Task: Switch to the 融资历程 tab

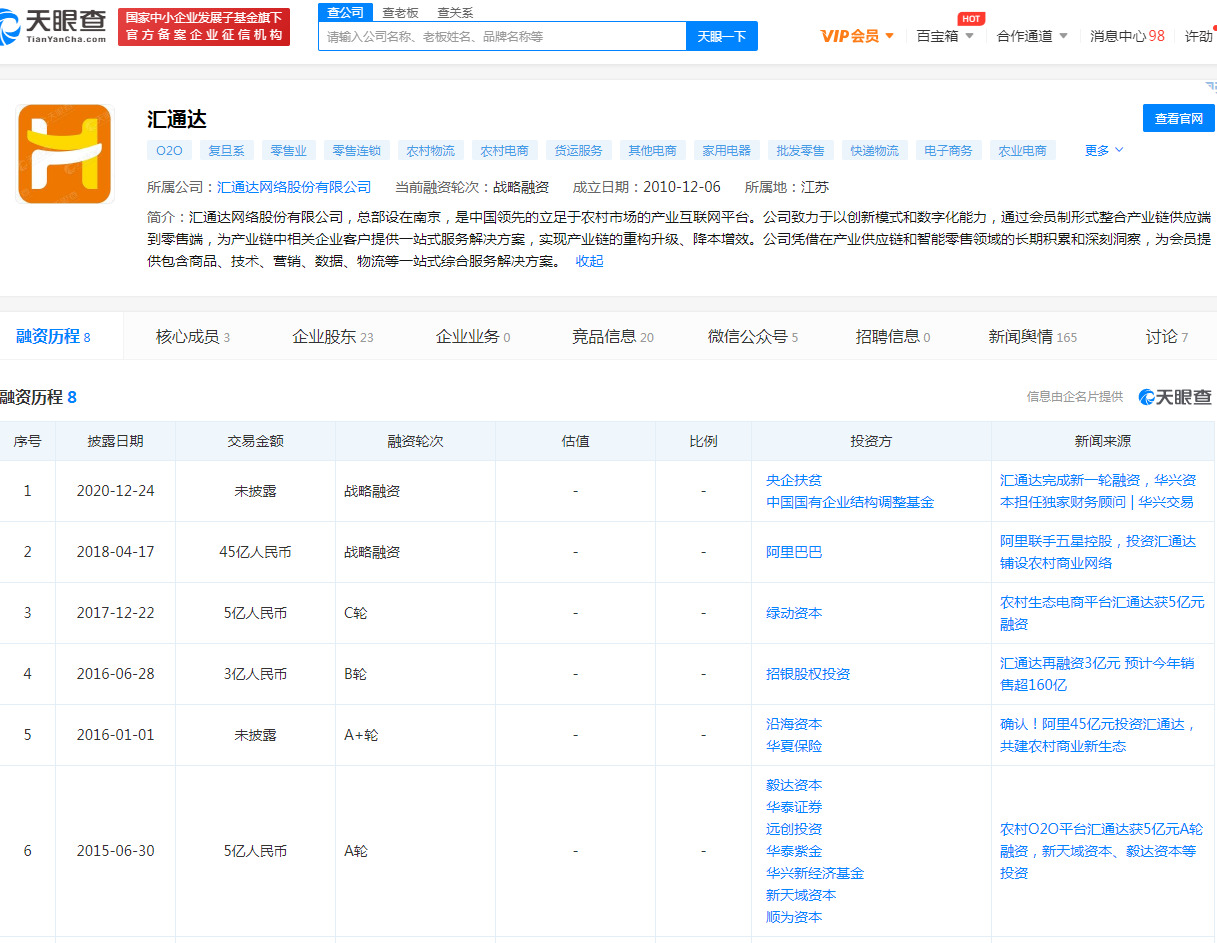Action: pos(53,336)
